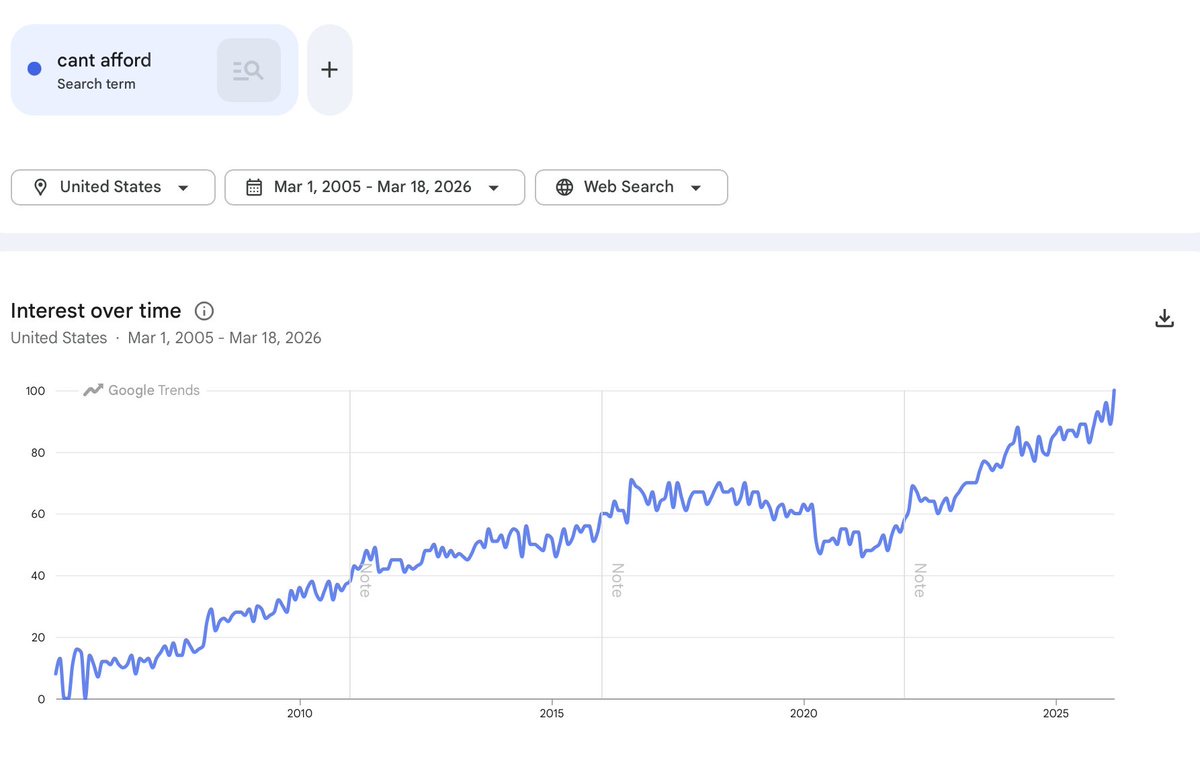Open the help icon beside Interest over time
1200x763 pixels.
(204, 311)
